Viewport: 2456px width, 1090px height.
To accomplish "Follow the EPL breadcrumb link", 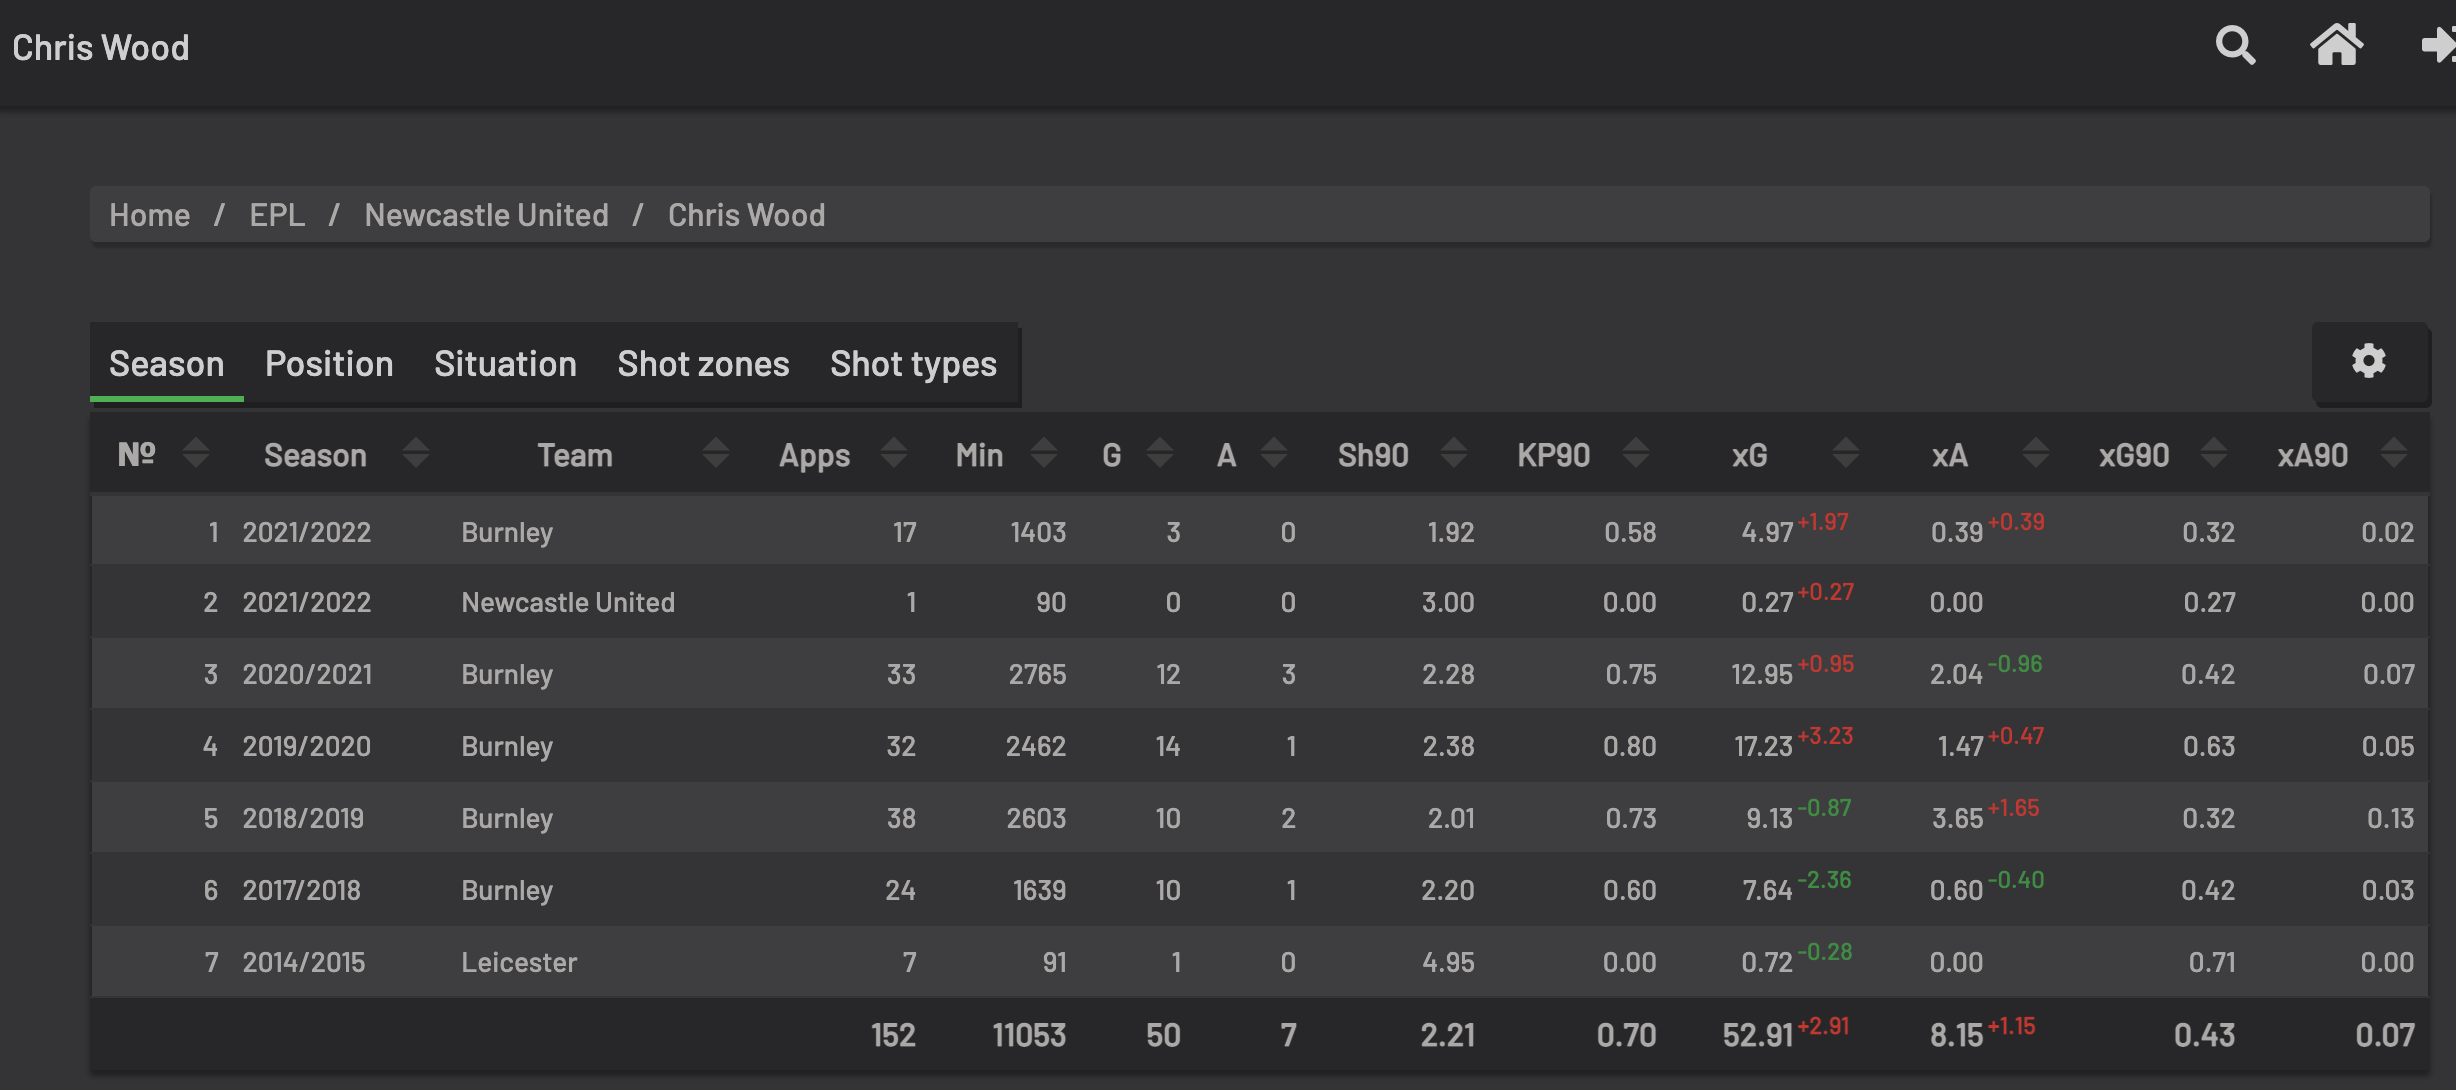I will (x=277, y=215).
